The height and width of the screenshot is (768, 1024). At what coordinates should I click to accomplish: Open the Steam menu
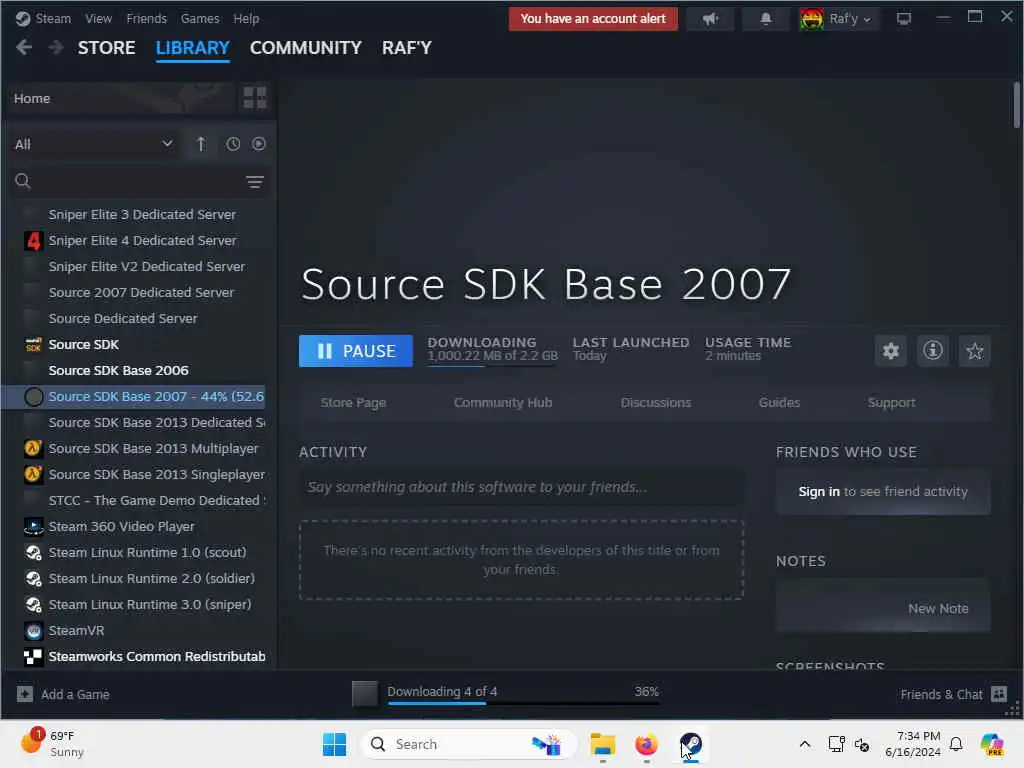[x=53, y=18]
